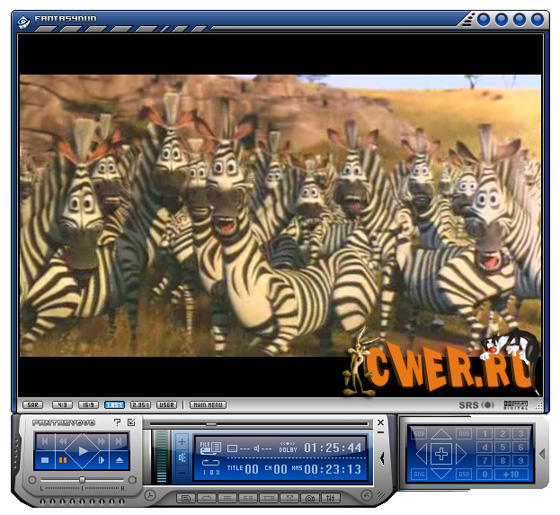Eject the disc with the eject icon
This screenshot has width=560, height=515.
click(x=120, y=460)
